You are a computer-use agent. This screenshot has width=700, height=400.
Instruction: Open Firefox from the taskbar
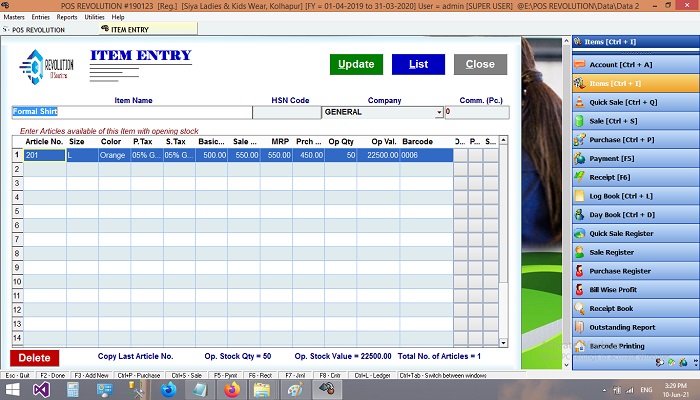232,390
